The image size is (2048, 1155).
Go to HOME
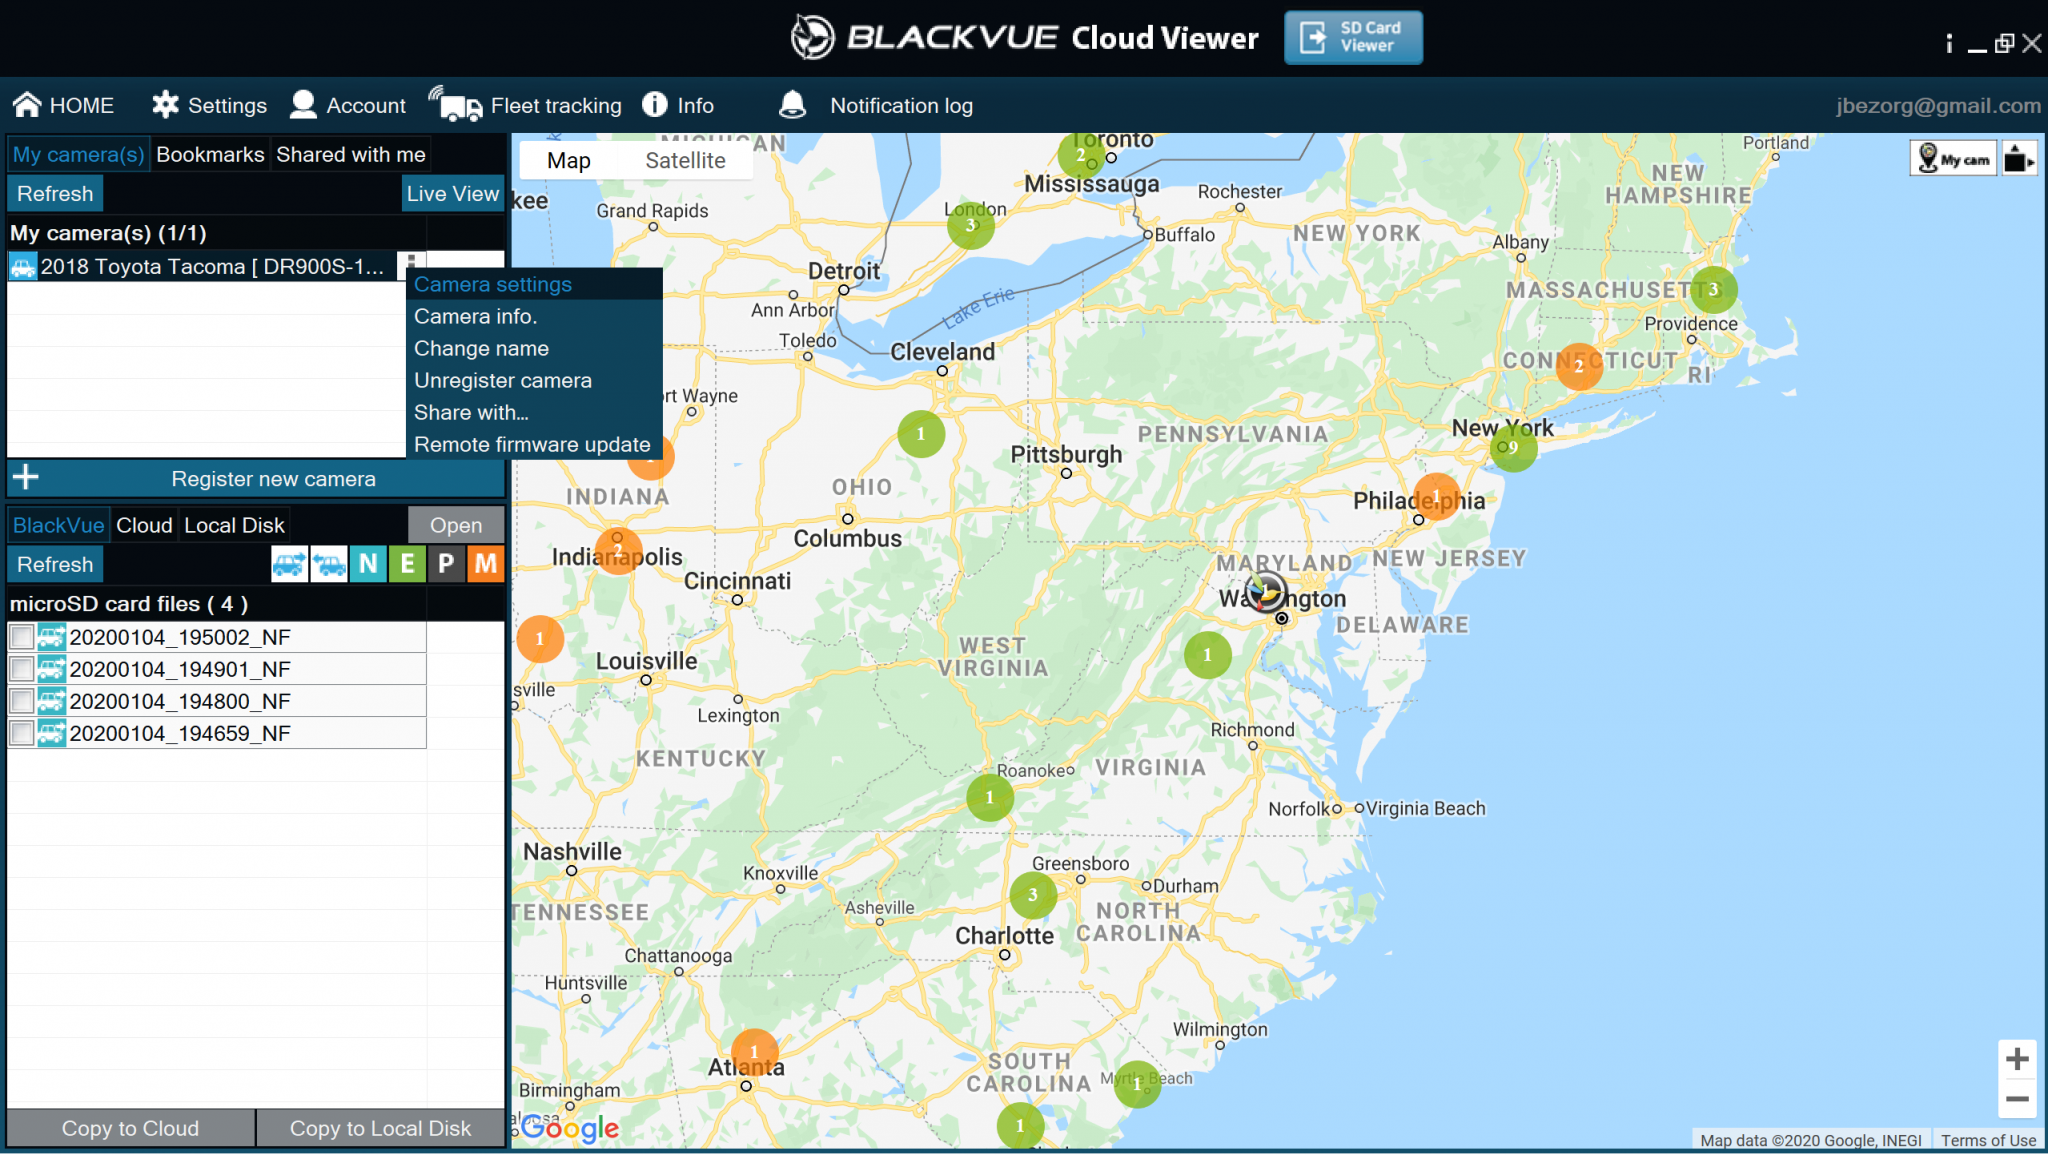[63, 105]
